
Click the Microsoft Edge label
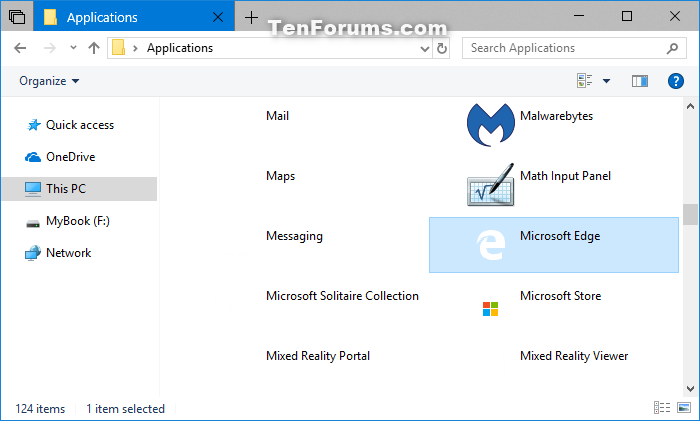coord(560,236)
